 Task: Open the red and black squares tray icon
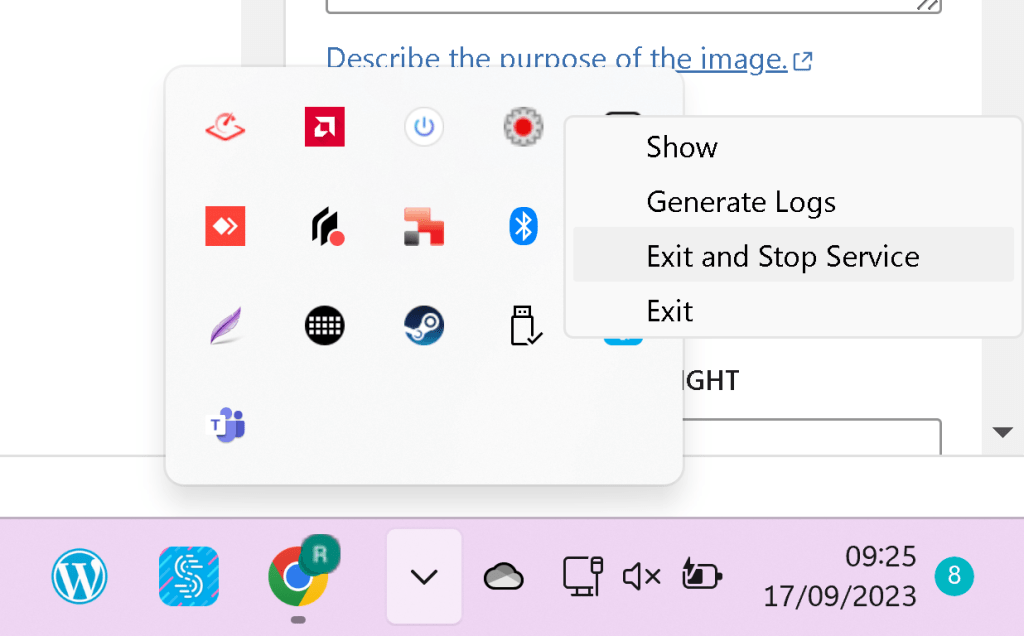(424, 227)
